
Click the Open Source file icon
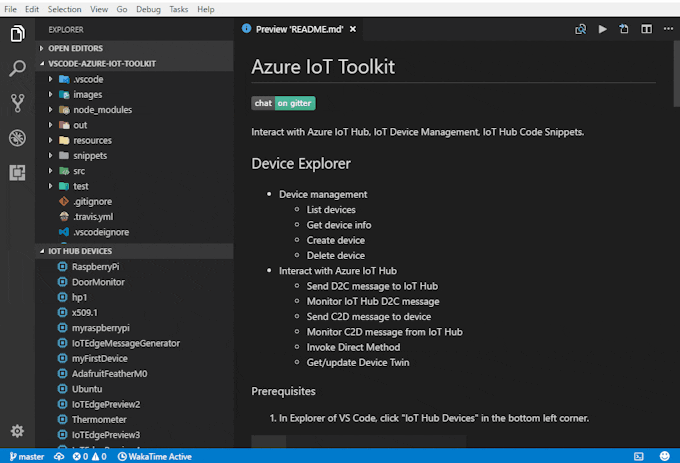coord(624,29)
